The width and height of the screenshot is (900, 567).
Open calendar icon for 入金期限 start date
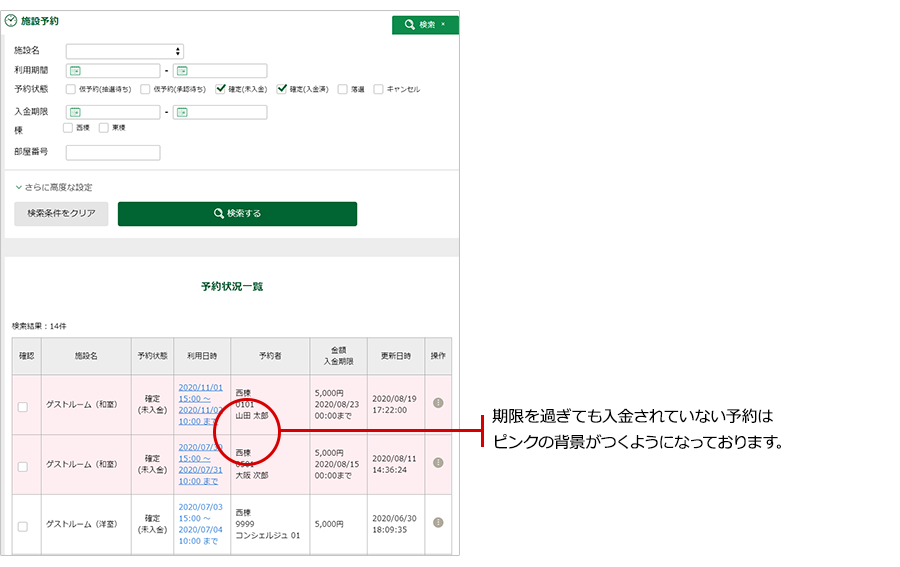75,112
